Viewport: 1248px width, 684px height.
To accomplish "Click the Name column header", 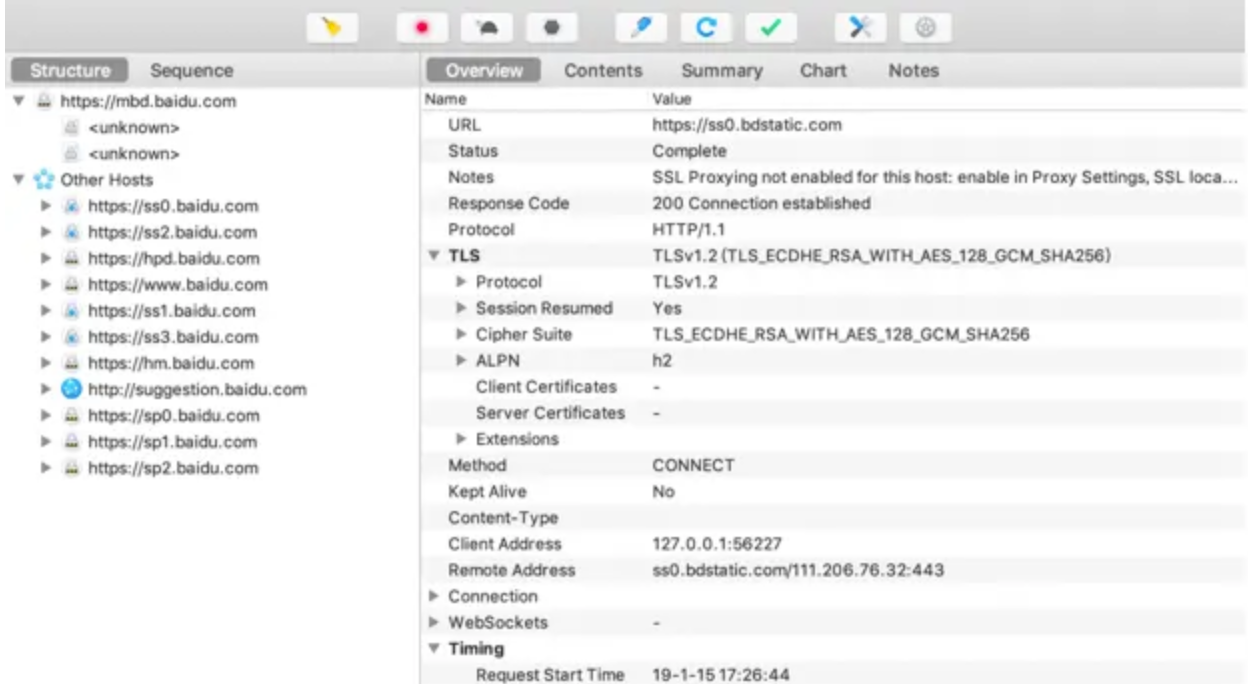I will click(x=445, y=100).
